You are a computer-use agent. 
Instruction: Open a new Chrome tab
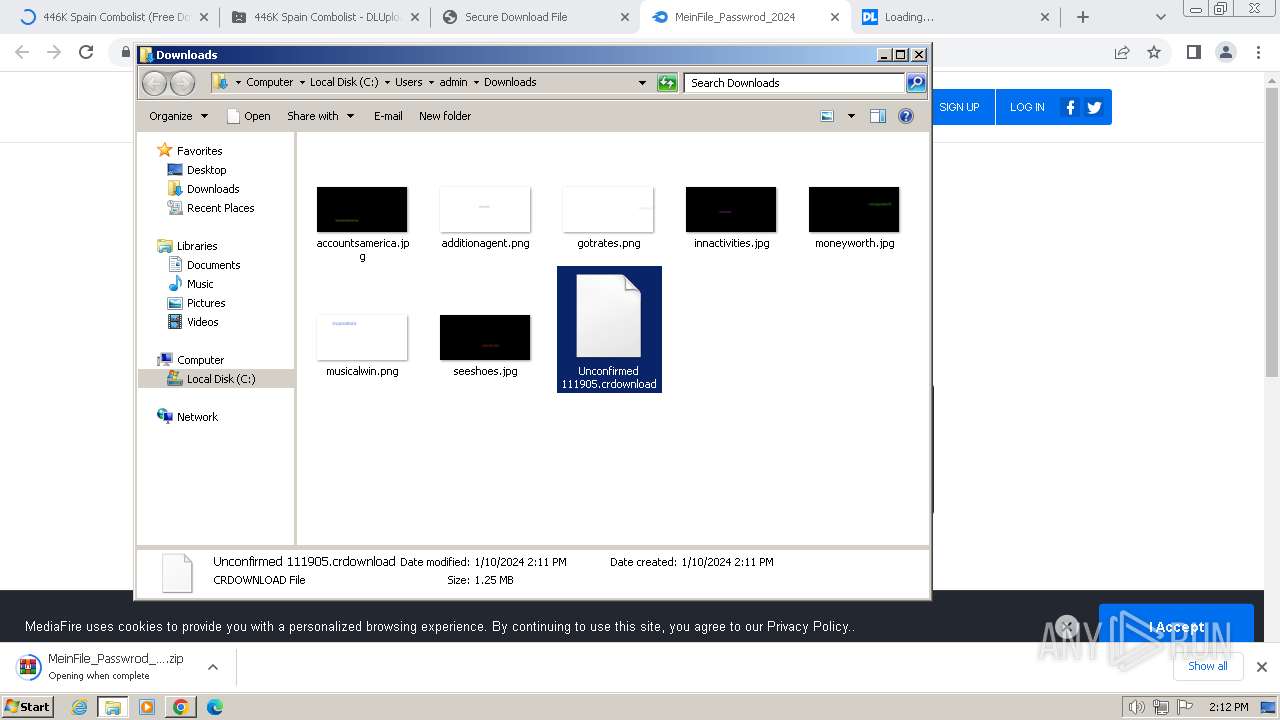click(1083, 17)
